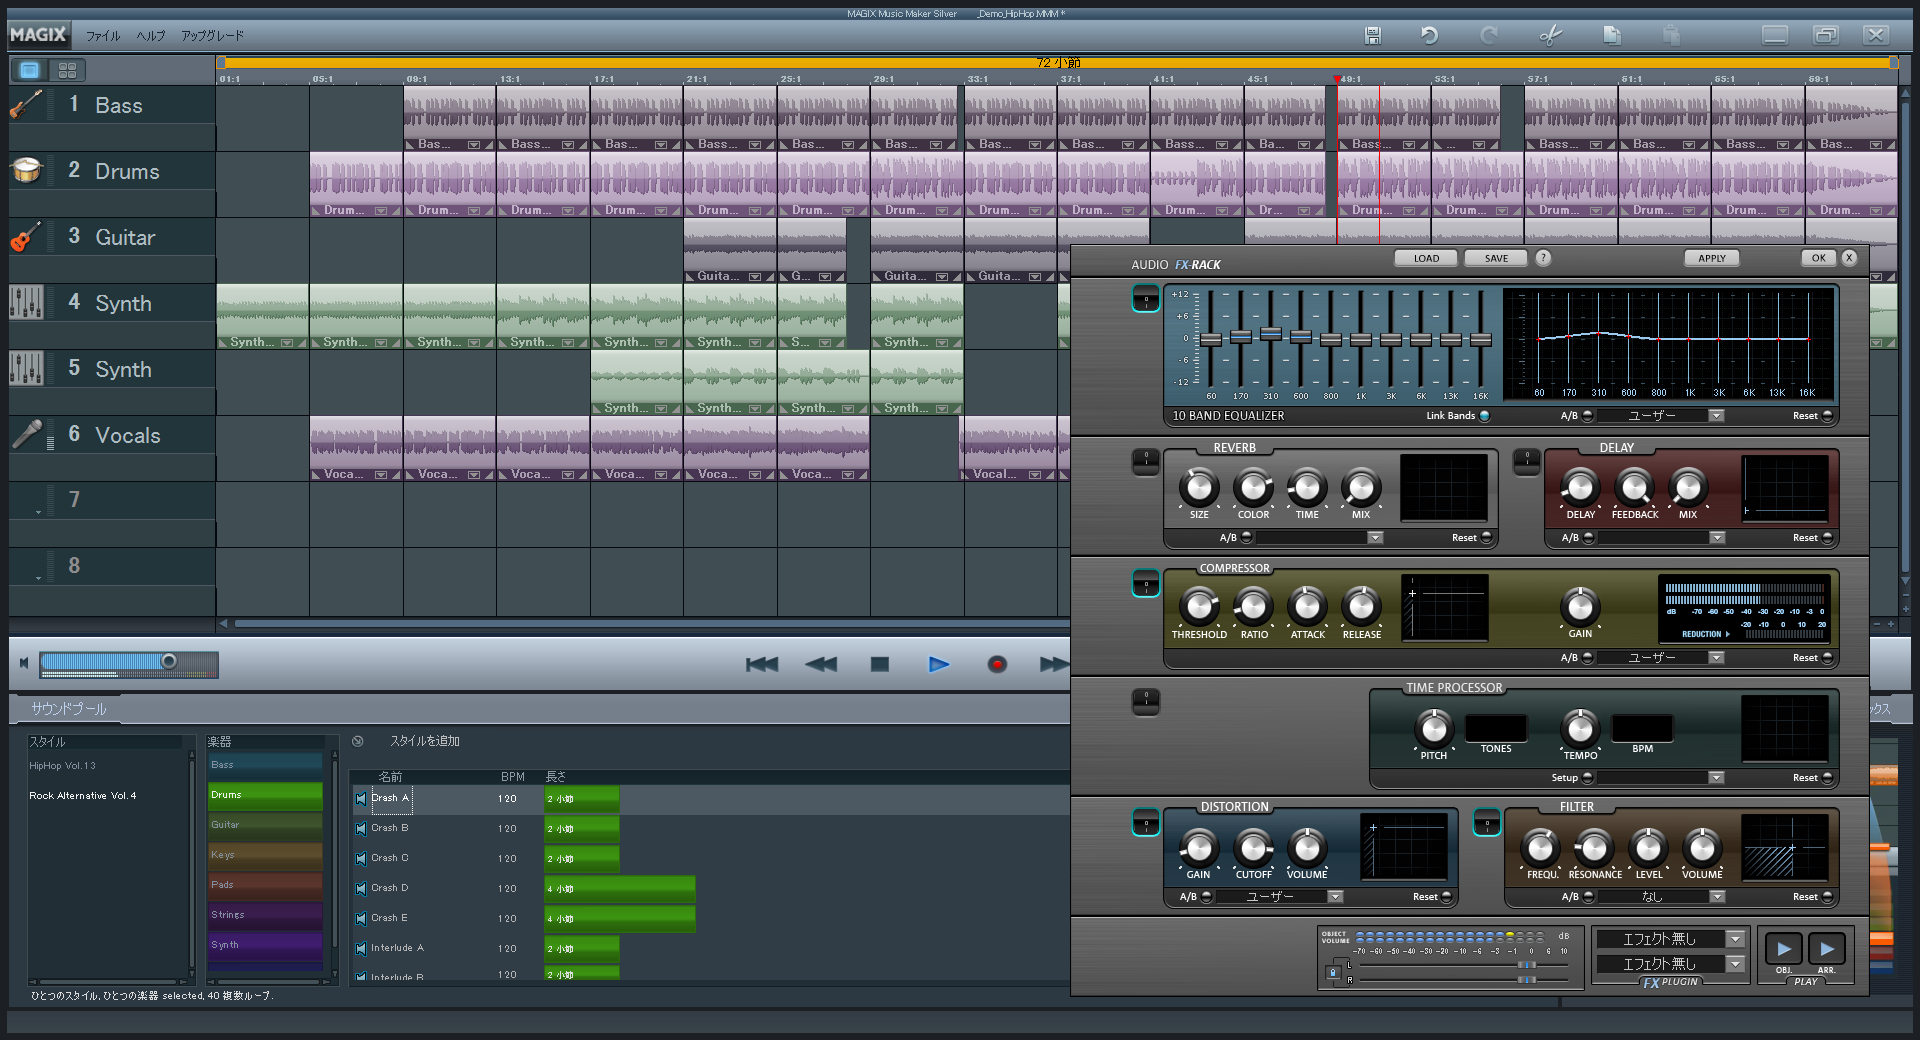1920x1040 pixels.
Task: Adjust 60 Hz equalizer band fader
Action: [1211, 340]
